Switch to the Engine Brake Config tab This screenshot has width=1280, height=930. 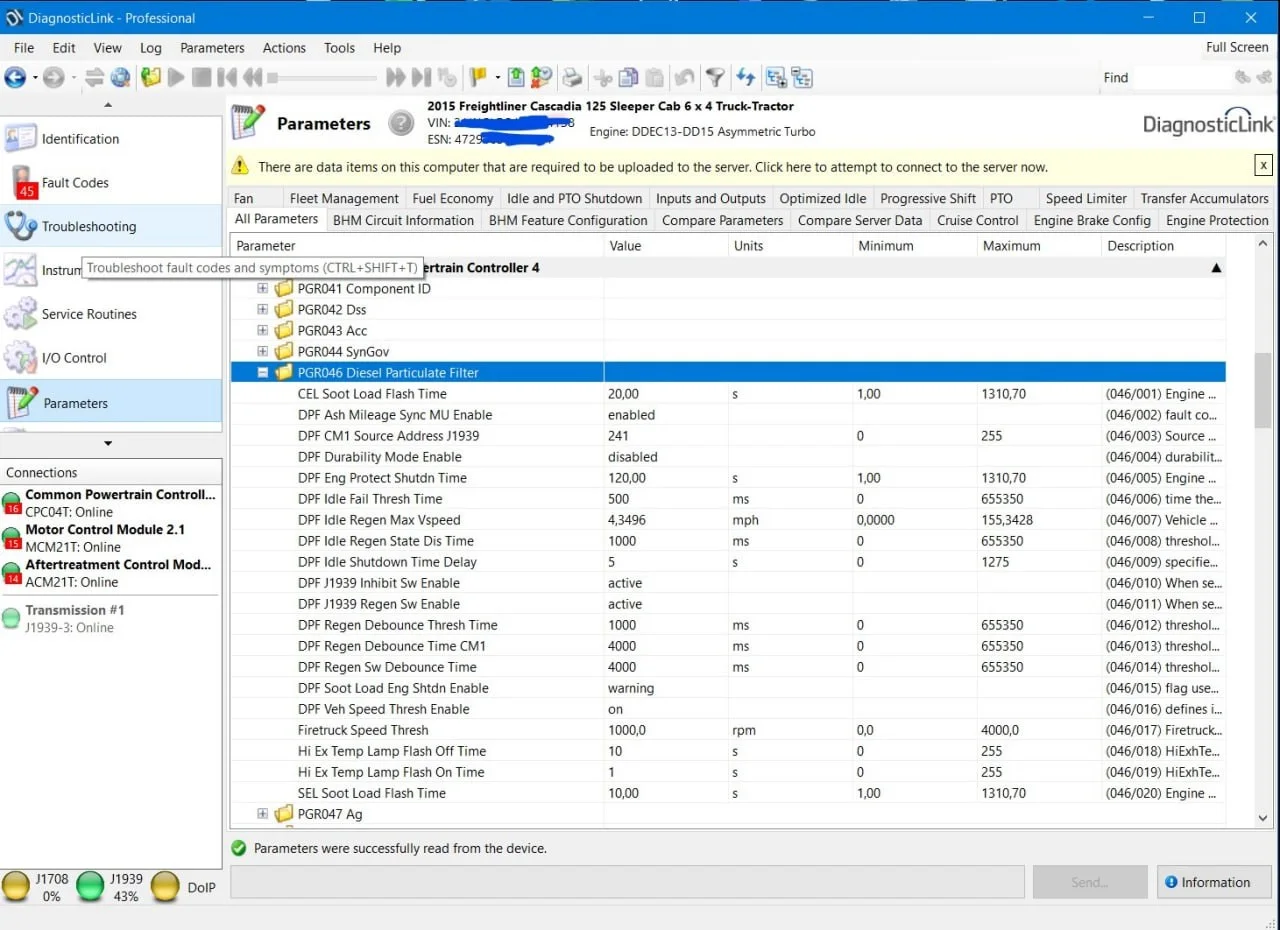[x=1091, y=220]
